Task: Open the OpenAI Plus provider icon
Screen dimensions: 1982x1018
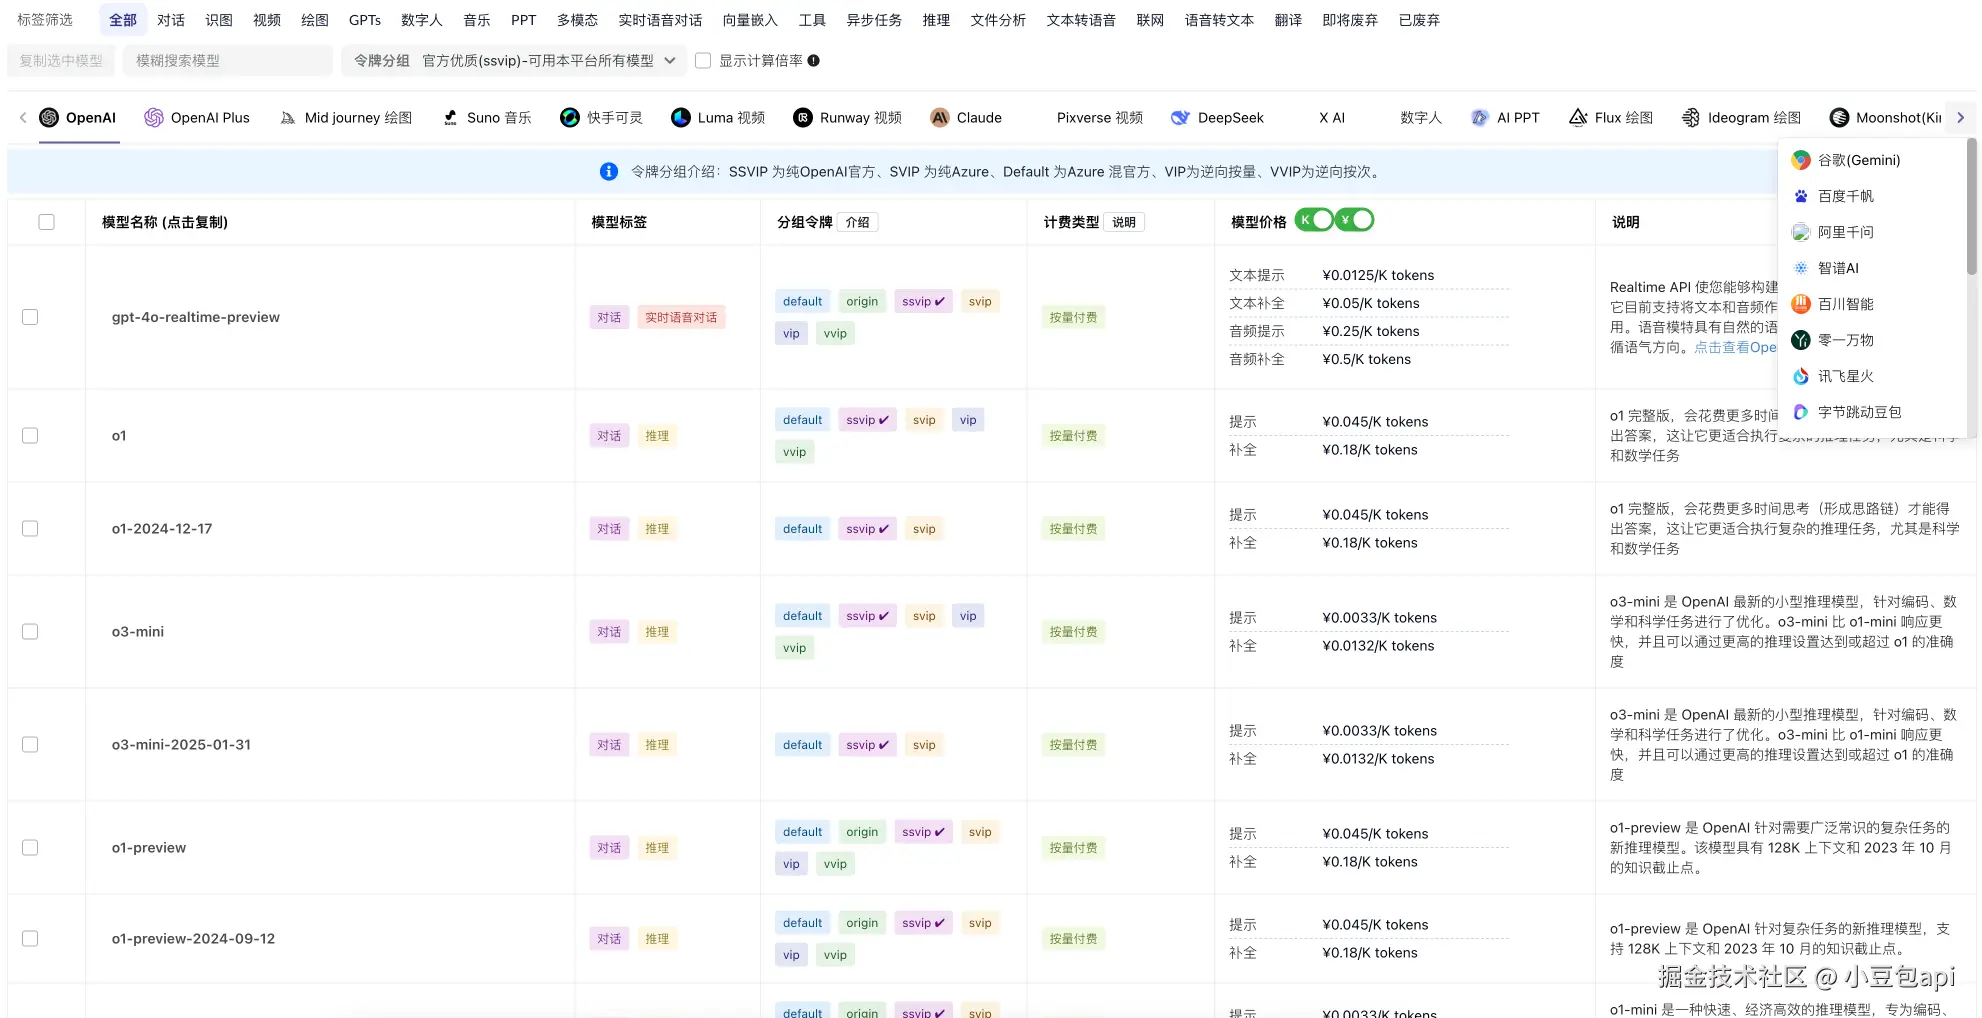Action: pos(154,118)
